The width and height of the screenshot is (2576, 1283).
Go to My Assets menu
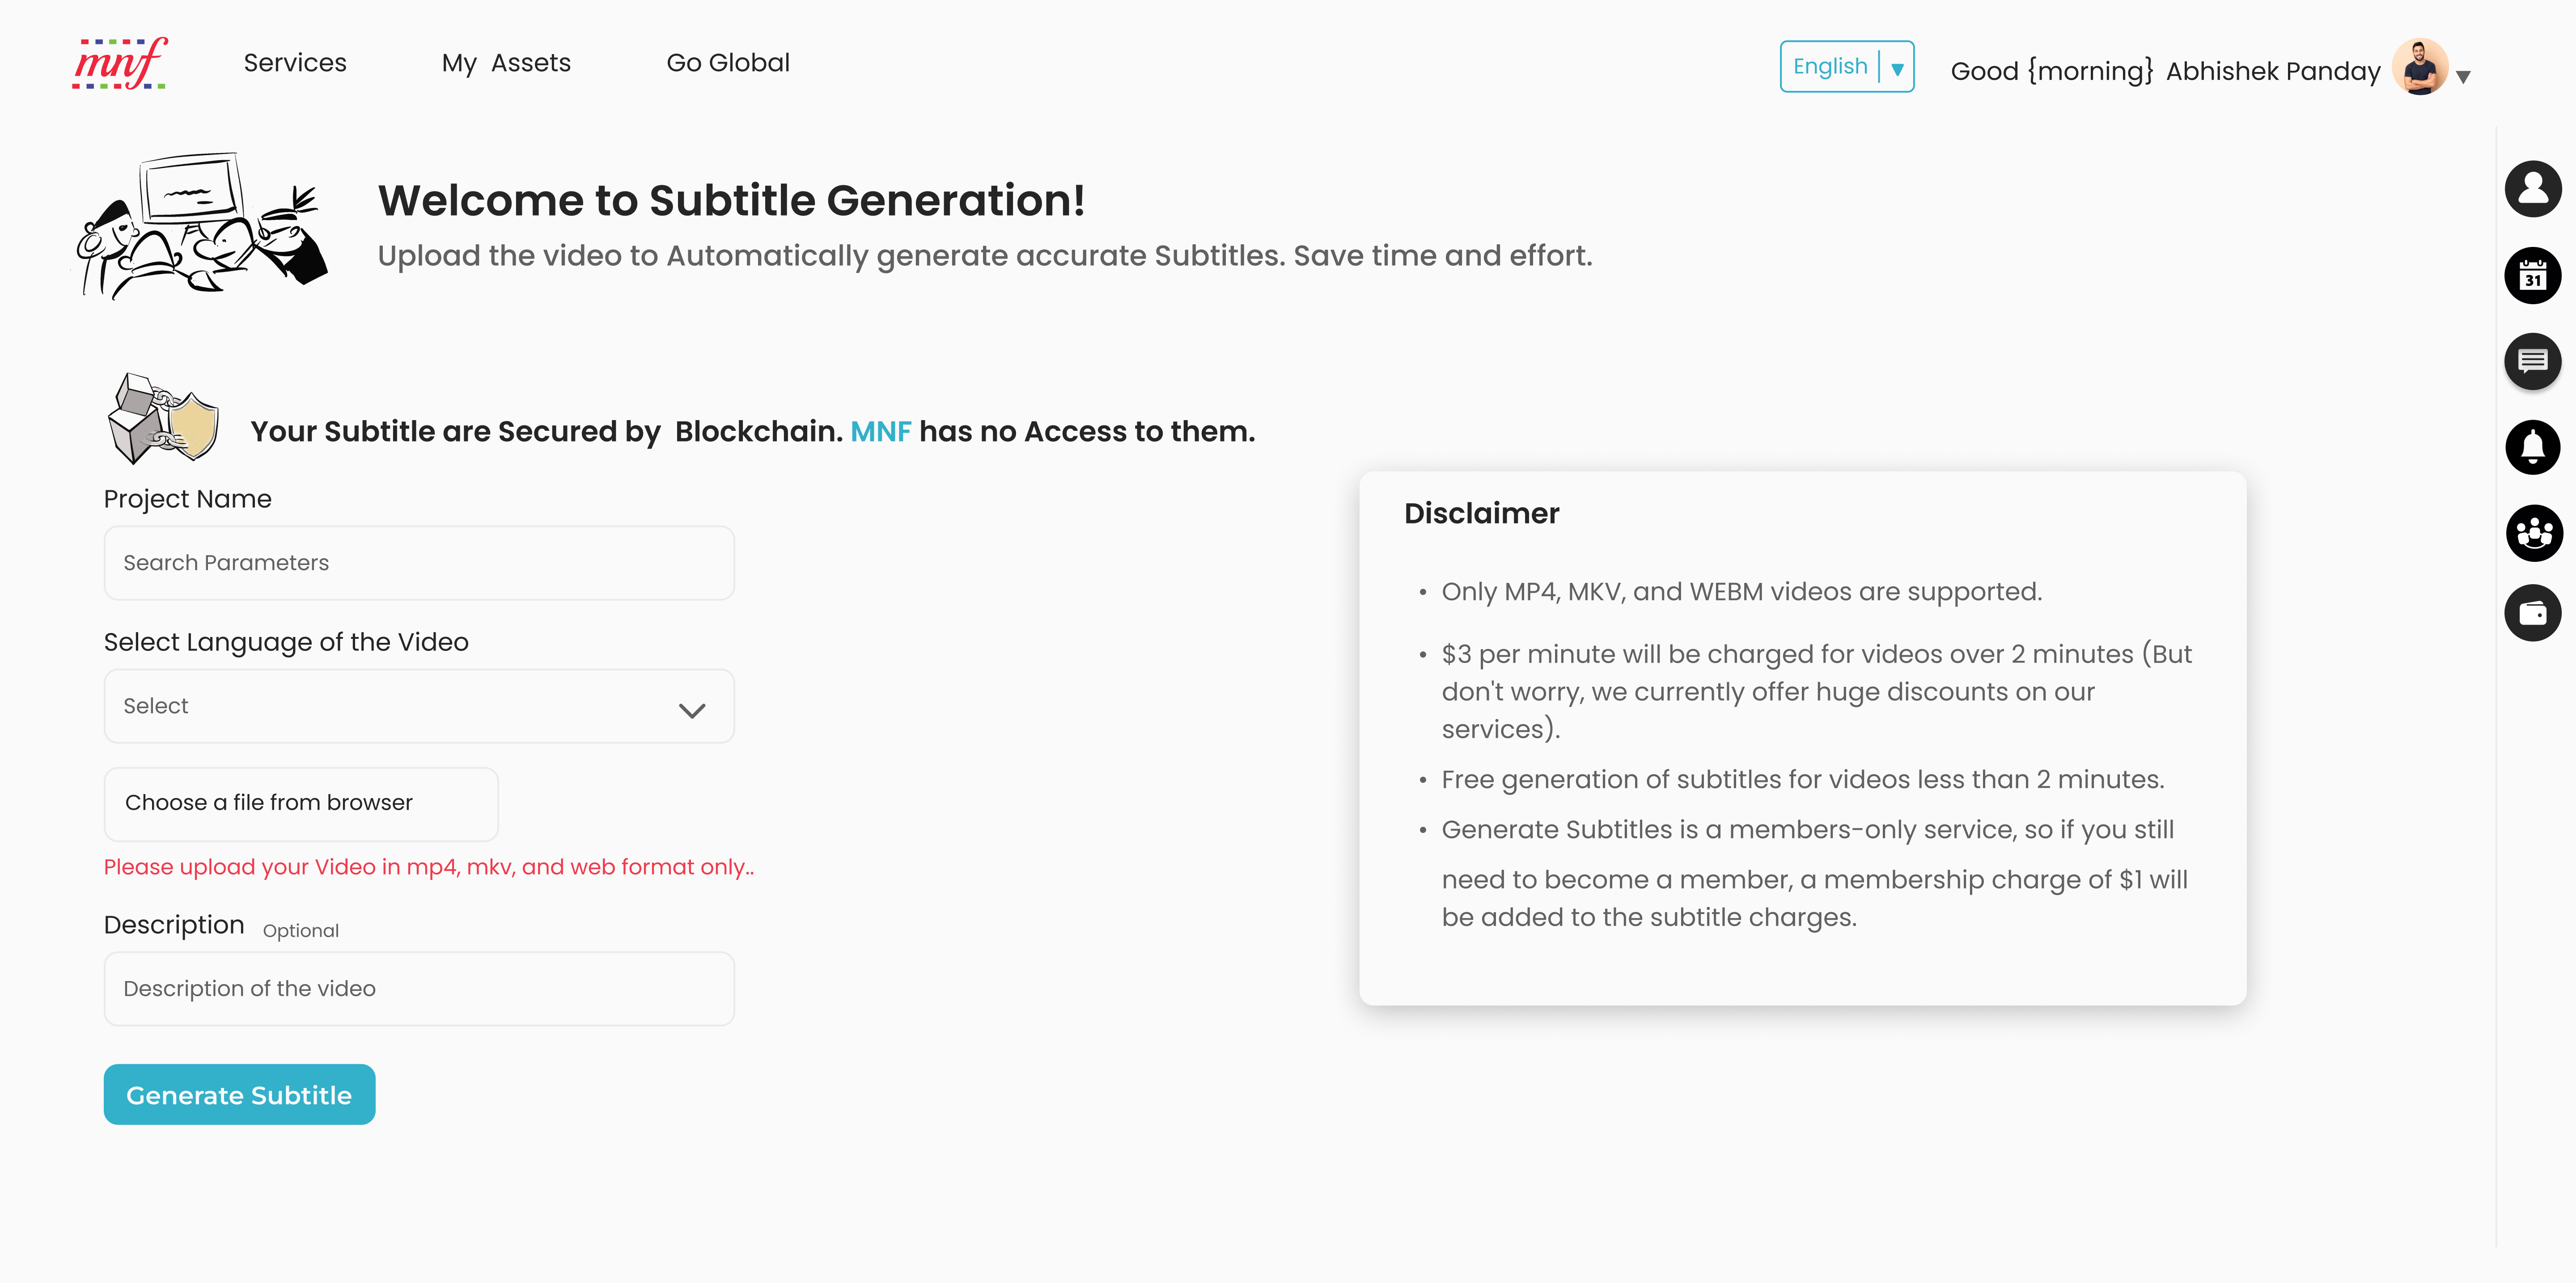[506, 63]
